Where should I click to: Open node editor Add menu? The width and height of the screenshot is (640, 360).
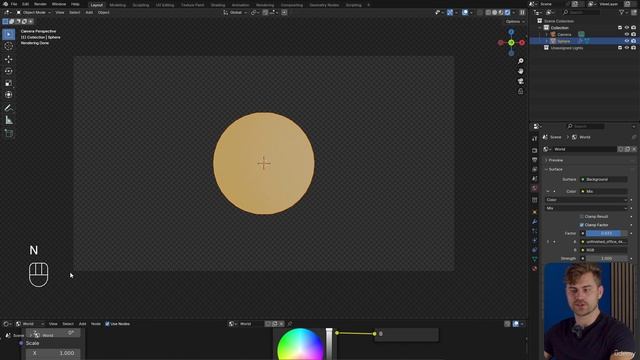pyautogui.click(x=82, y=324)
